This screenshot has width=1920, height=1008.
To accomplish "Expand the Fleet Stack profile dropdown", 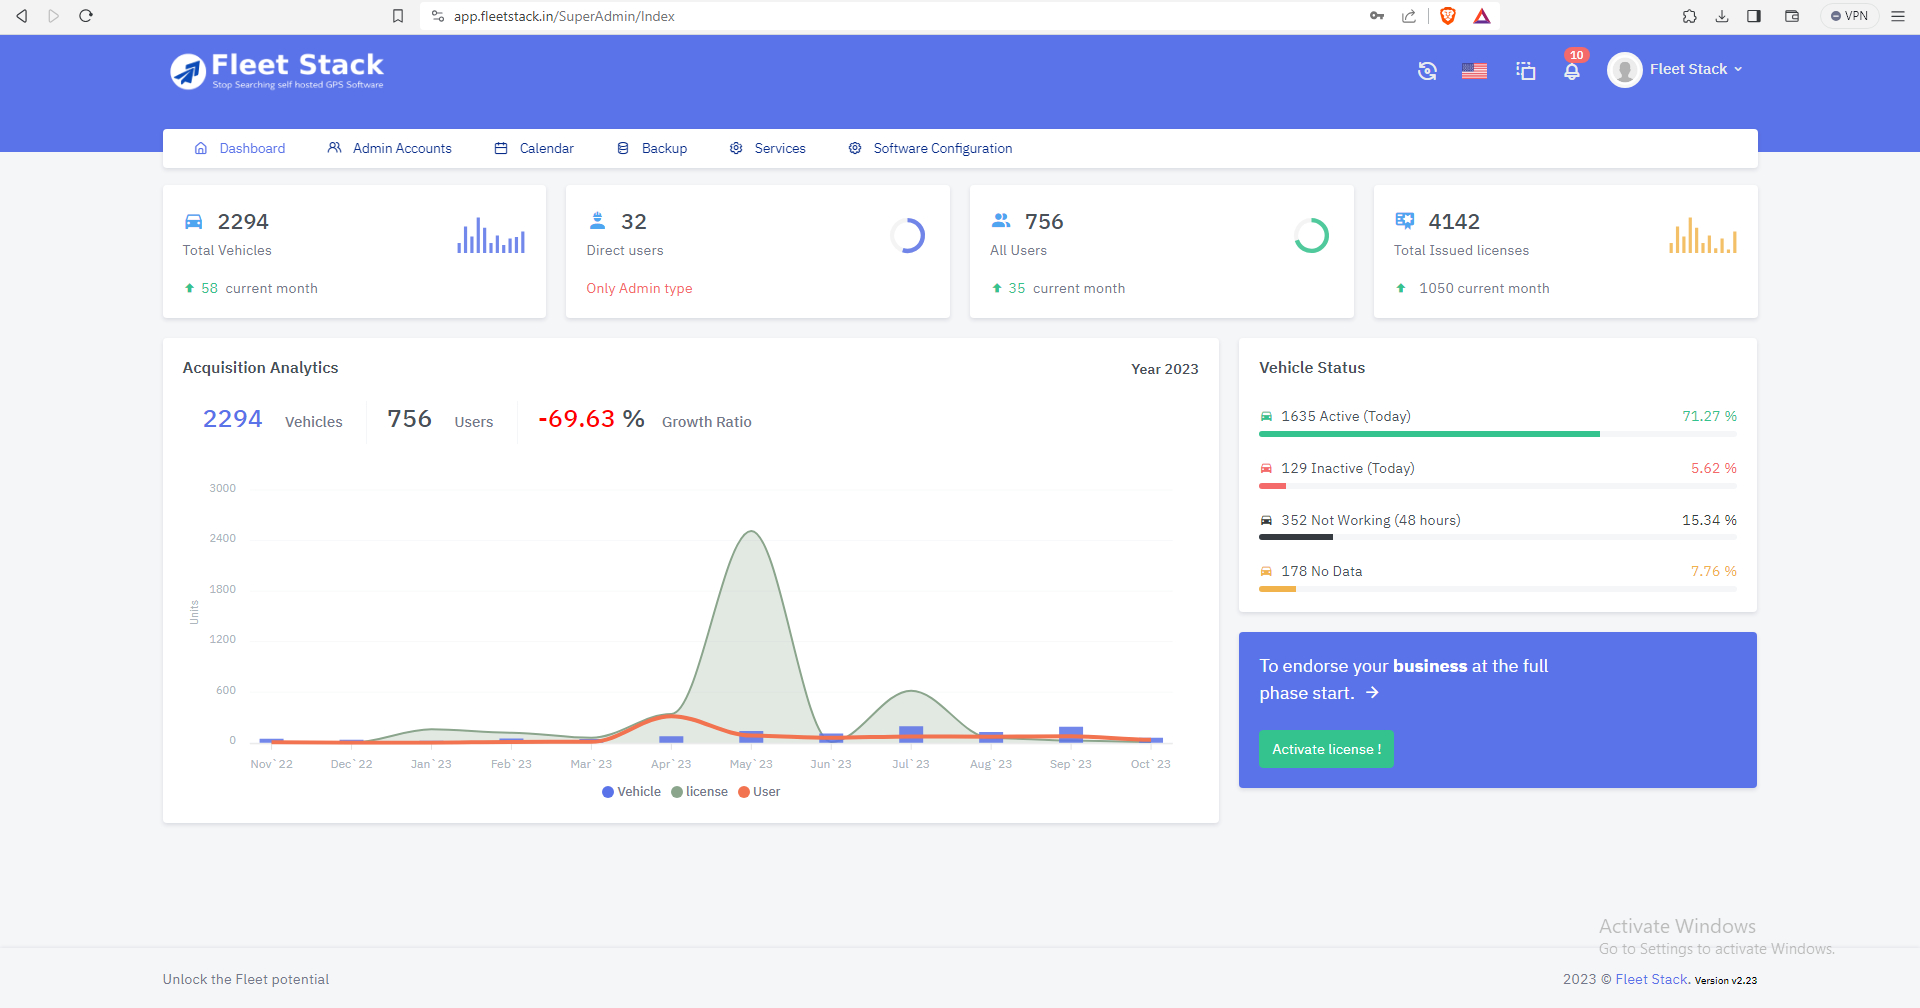I will coord(1675,70).
